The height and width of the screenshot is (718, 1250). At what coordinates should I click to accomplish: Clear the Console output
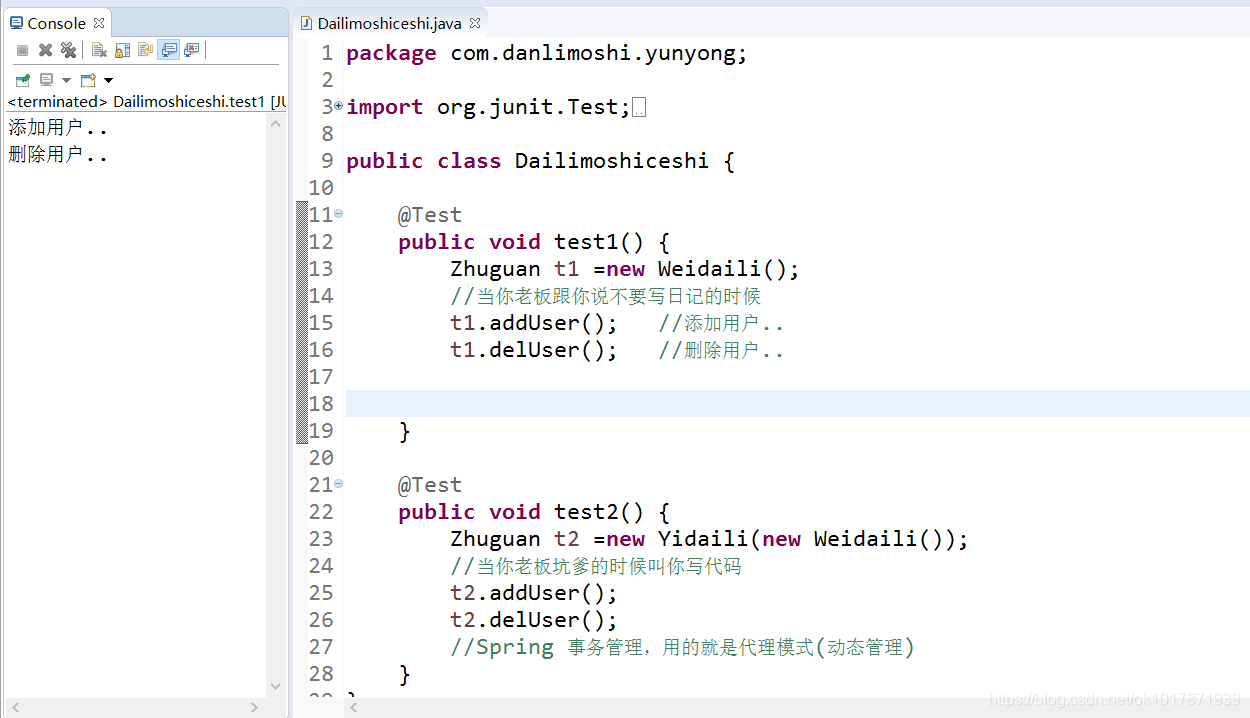coord(99,50)
